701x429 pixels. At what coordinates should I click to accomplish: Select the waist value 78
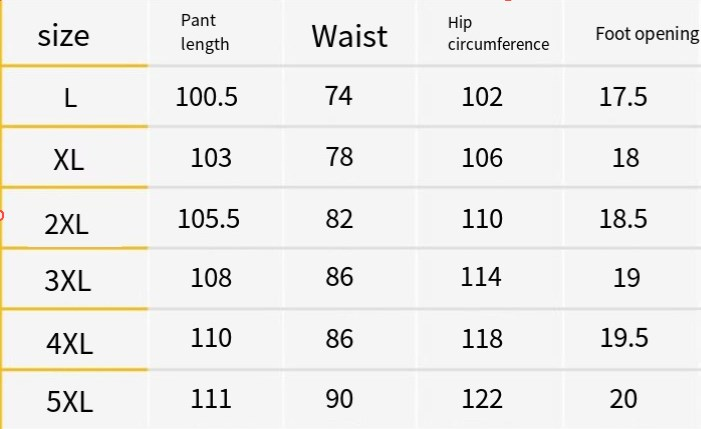[x=339, y=157]
